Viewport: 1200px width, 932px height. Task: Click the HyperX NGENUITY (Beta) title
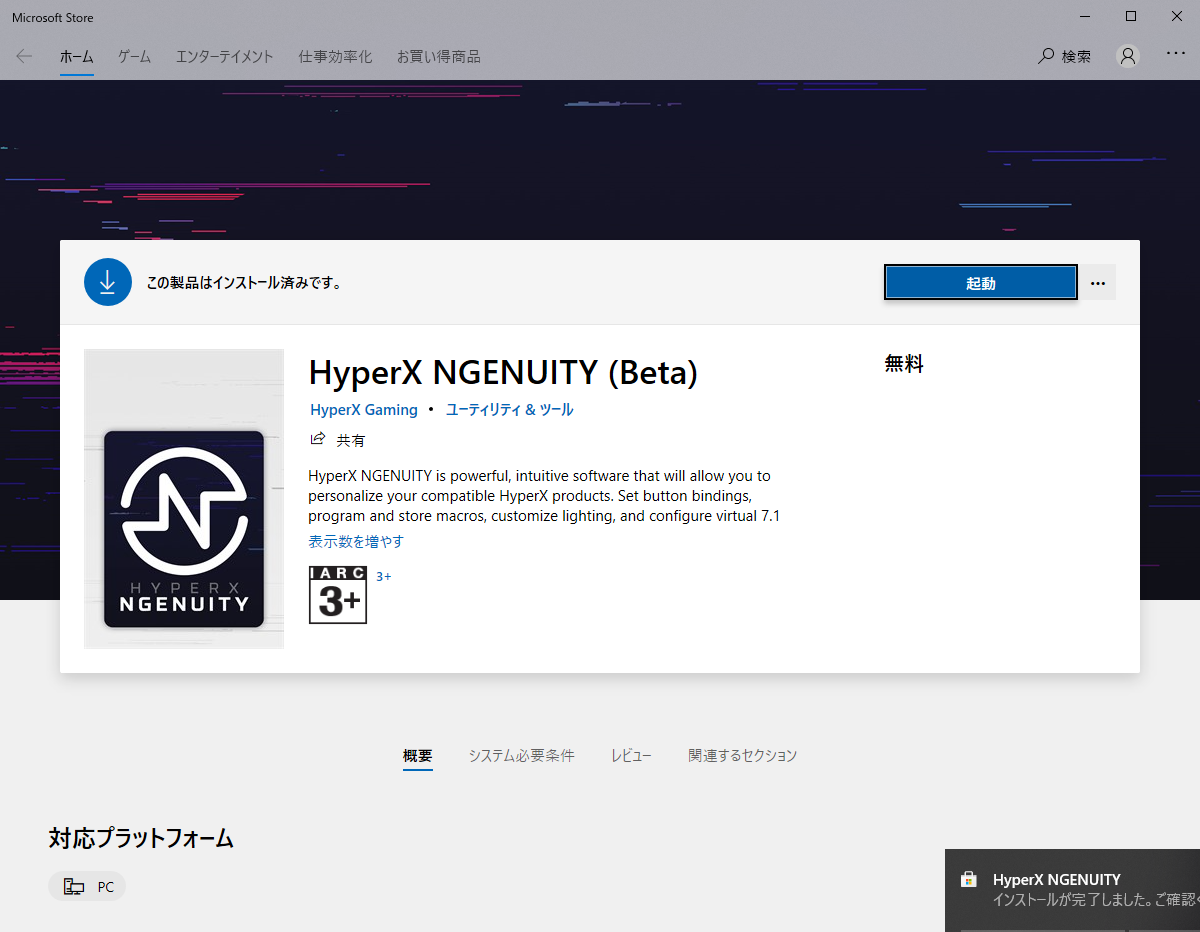[503, 372]
